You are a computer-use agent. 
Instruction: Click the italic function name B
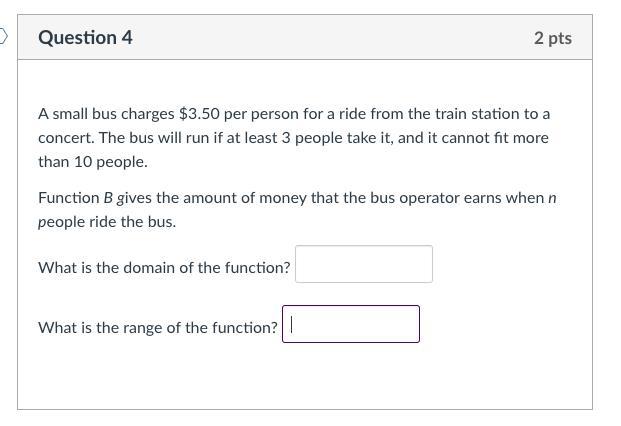(x=108, y=198)
